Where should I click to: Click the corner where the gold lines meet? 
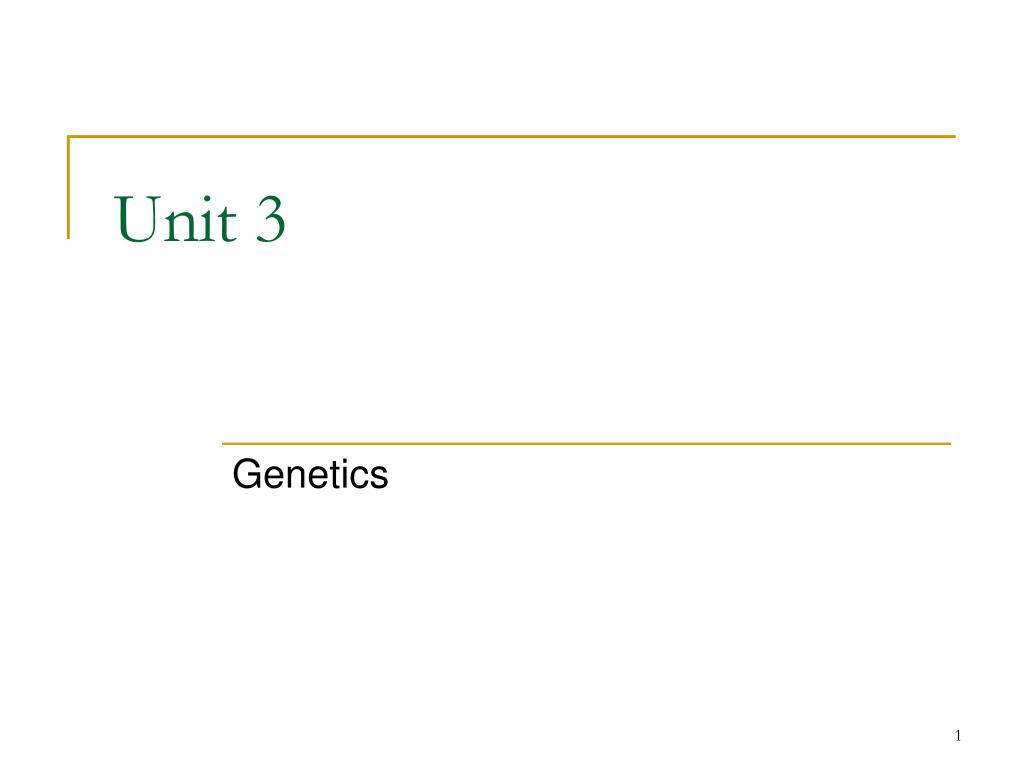(x=69, y=136)
